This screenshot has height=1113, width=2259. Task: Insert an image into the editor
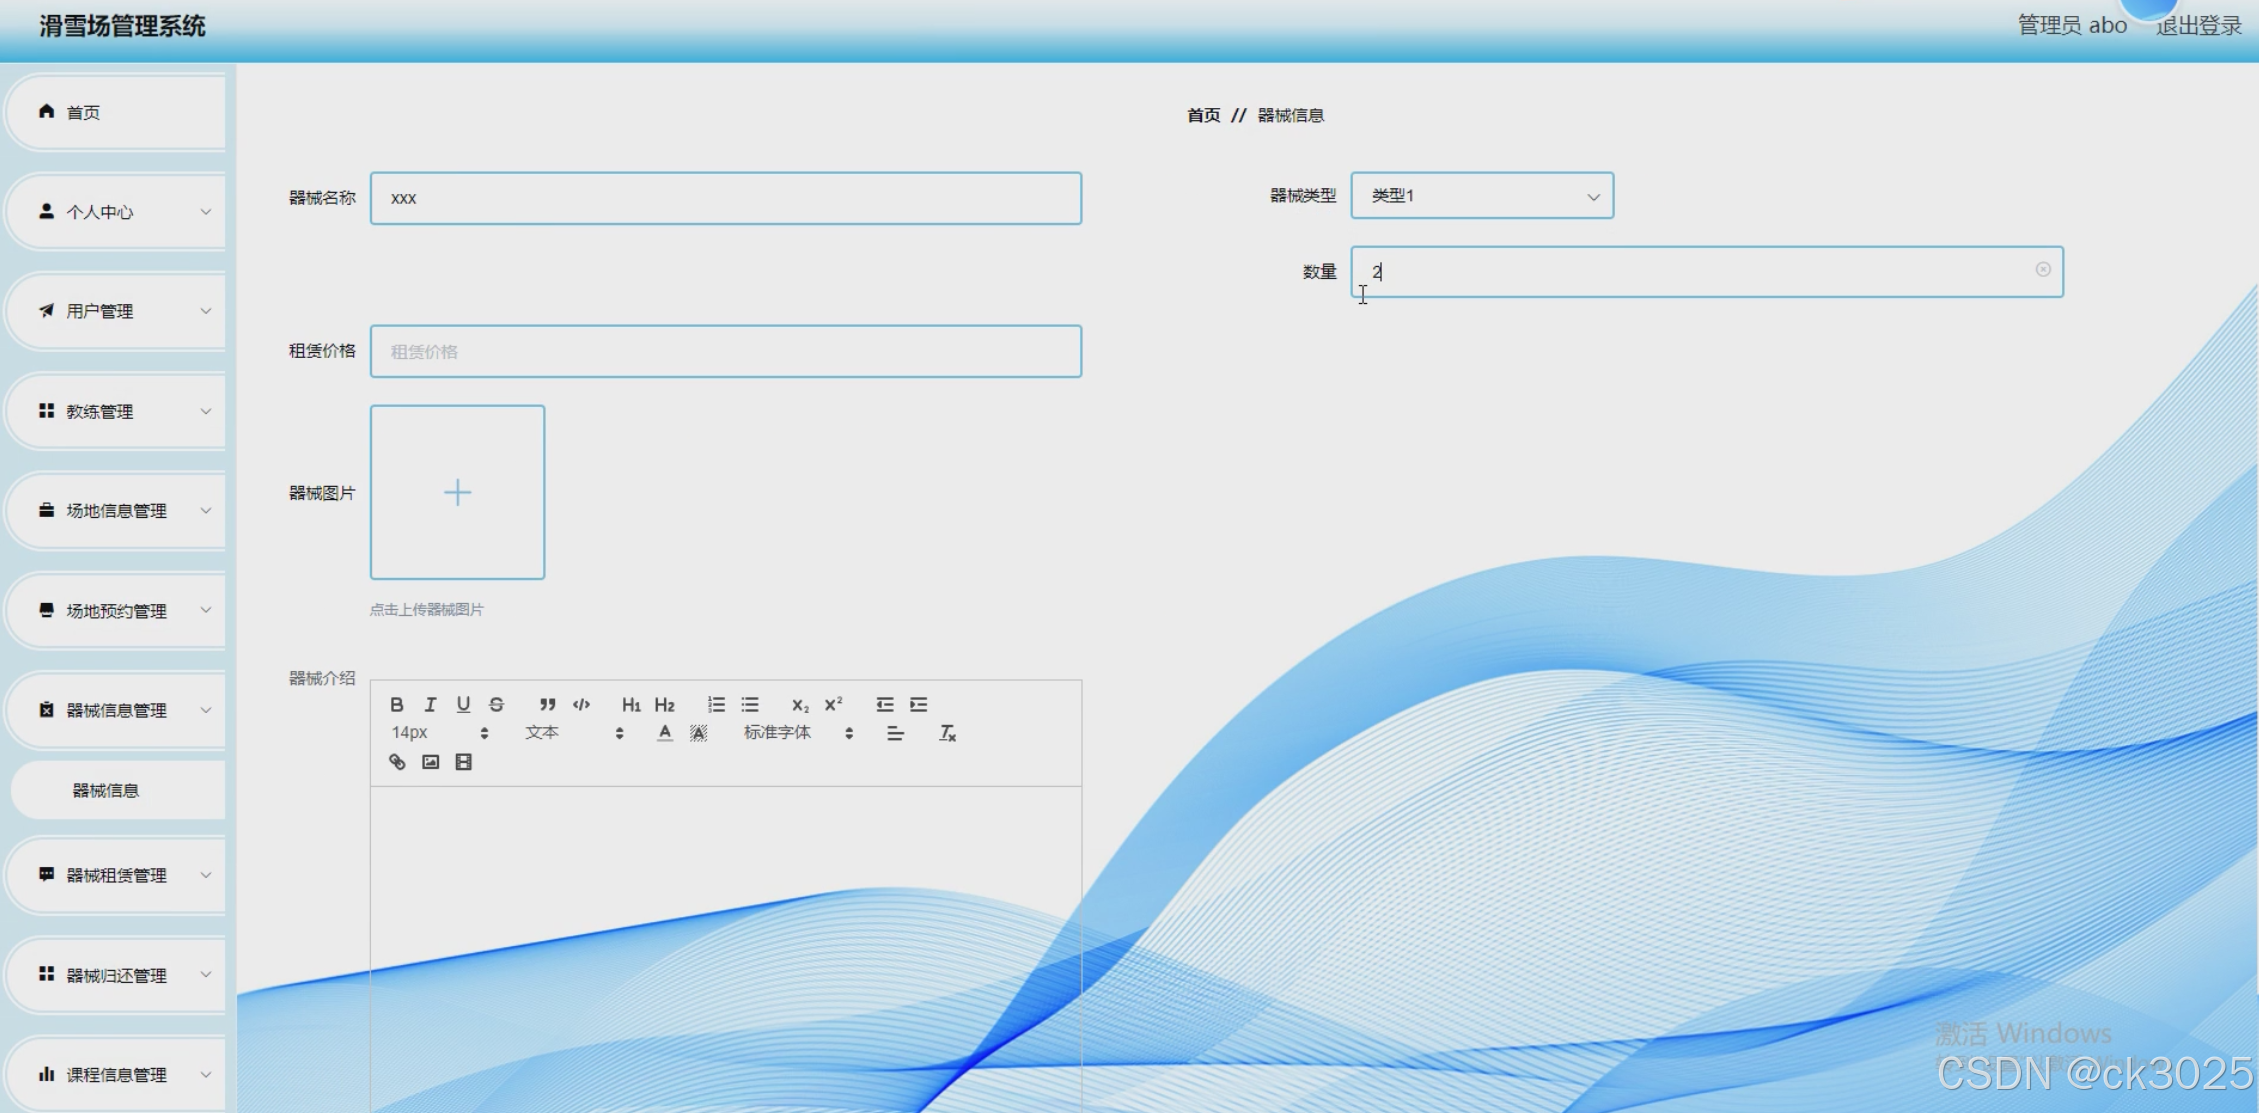click(430, 762)
